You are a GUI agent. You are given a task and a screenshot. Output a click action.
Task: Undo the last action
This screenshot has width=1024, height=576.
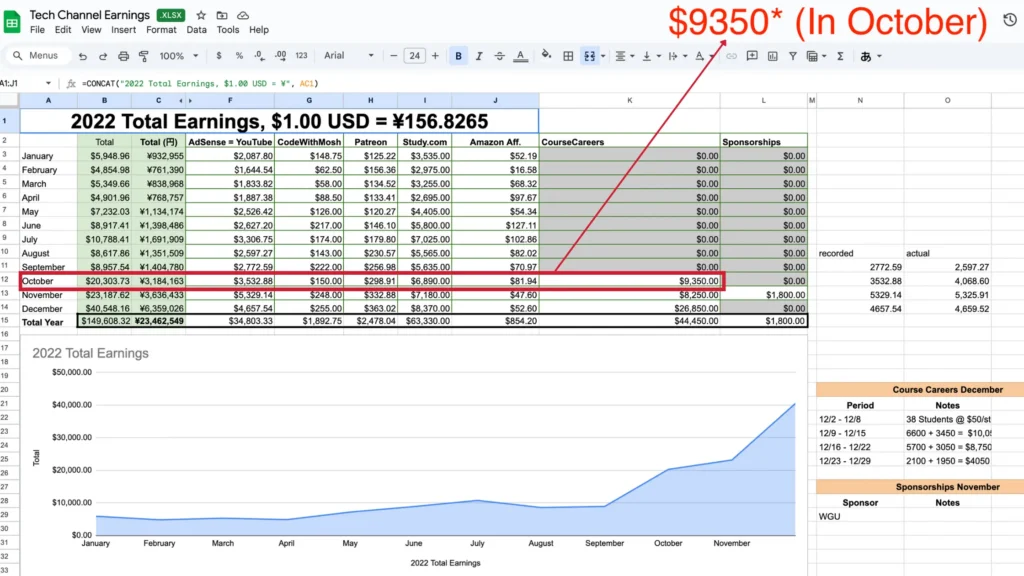point(83,56)
